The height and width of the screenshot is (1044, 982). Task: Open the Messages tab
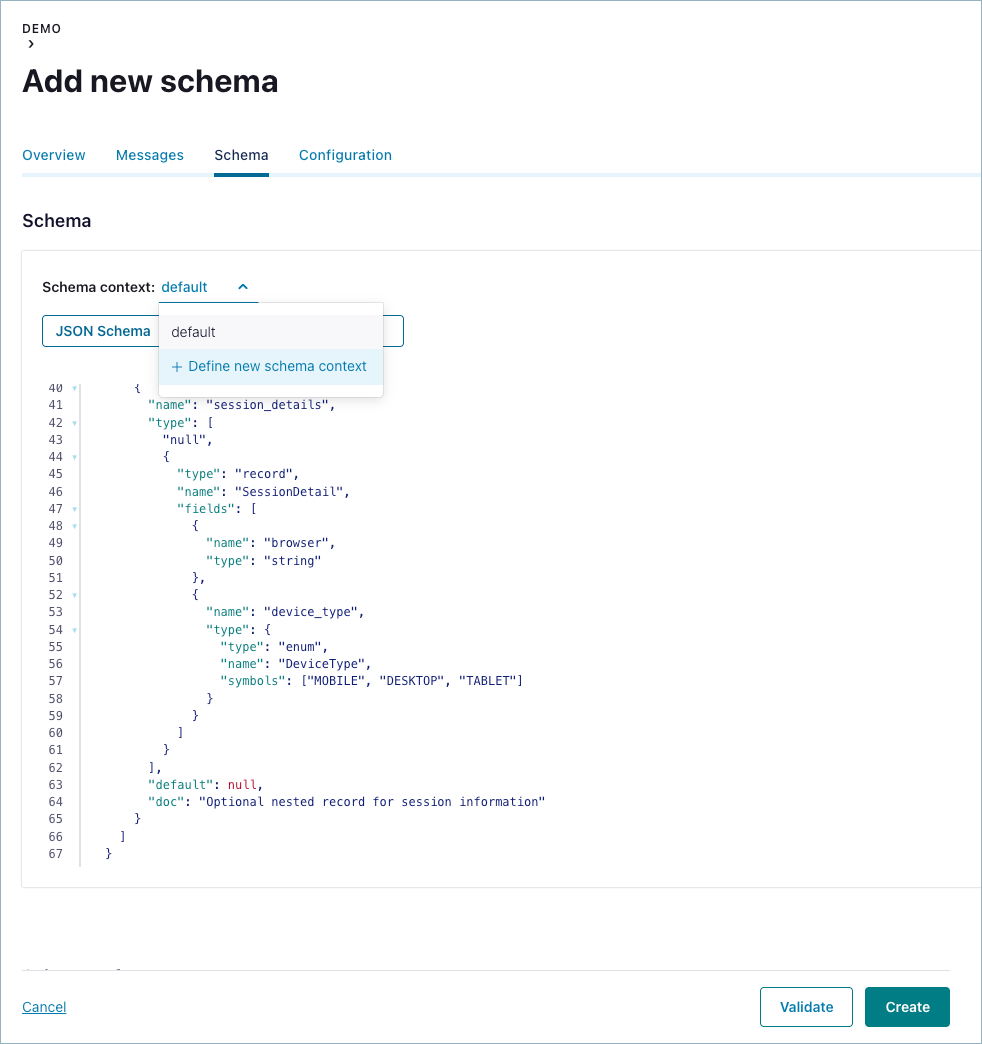click(150, 155)
